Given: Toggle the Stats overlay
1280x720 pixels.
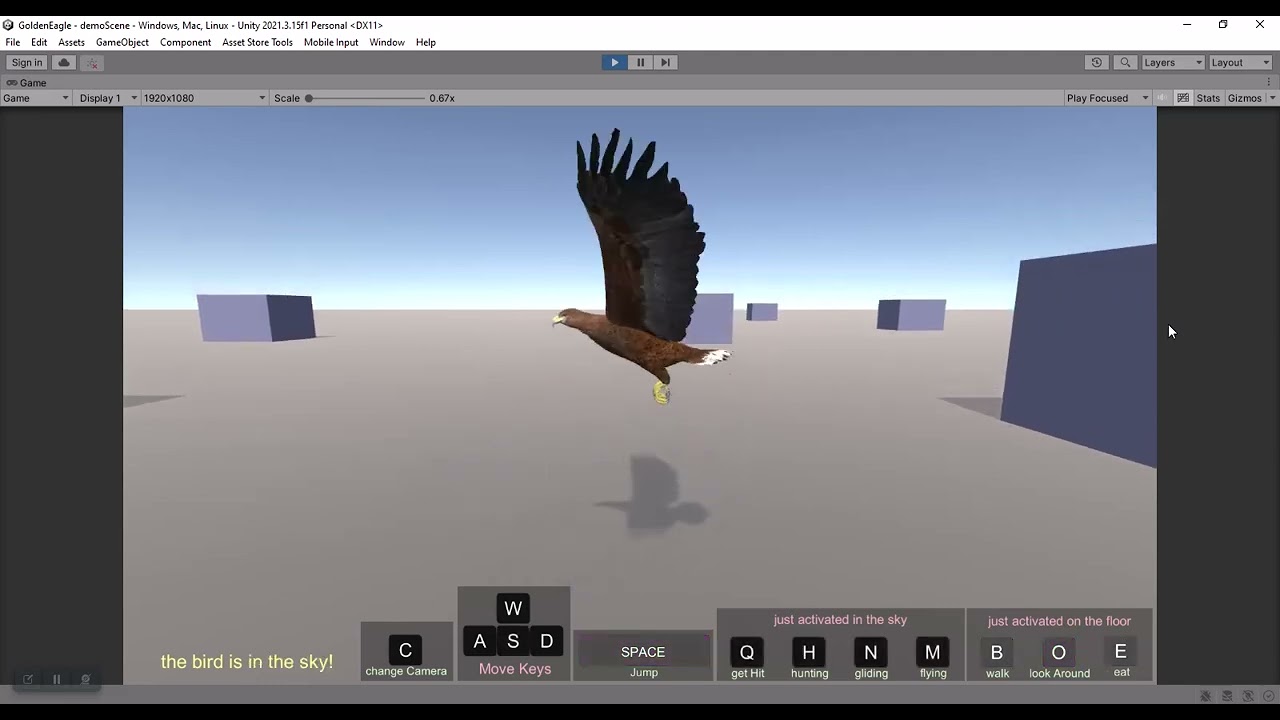Looking at the screenshot, I should click(1208, 98).
